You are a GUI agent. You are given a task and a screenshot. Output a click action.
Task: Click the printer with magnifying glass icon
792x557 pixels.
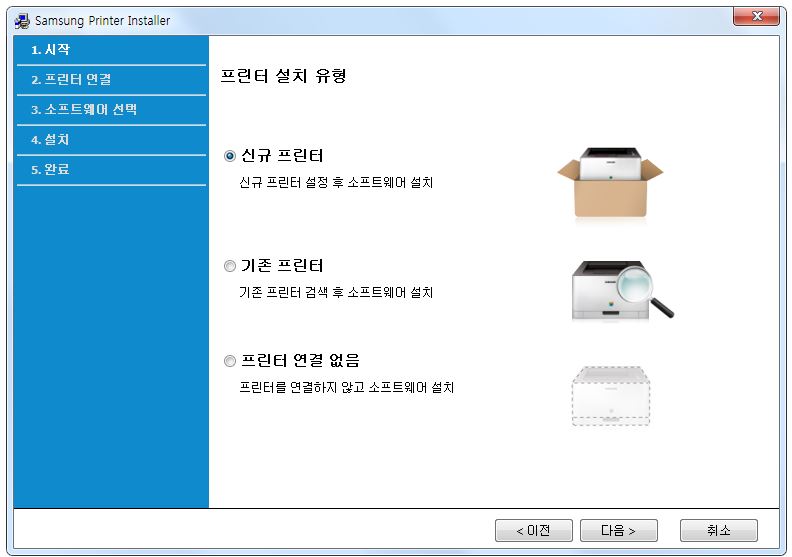(x=622, y=290)
